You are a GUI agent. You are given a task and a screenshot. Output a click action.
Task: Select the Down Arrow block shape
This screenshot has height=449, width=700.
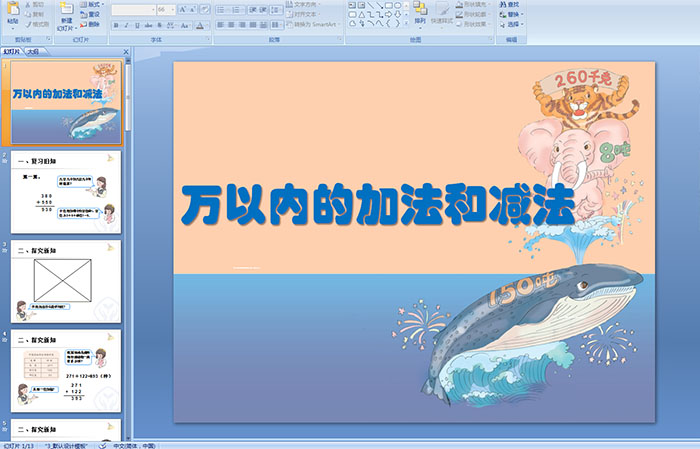pos(397,14)
